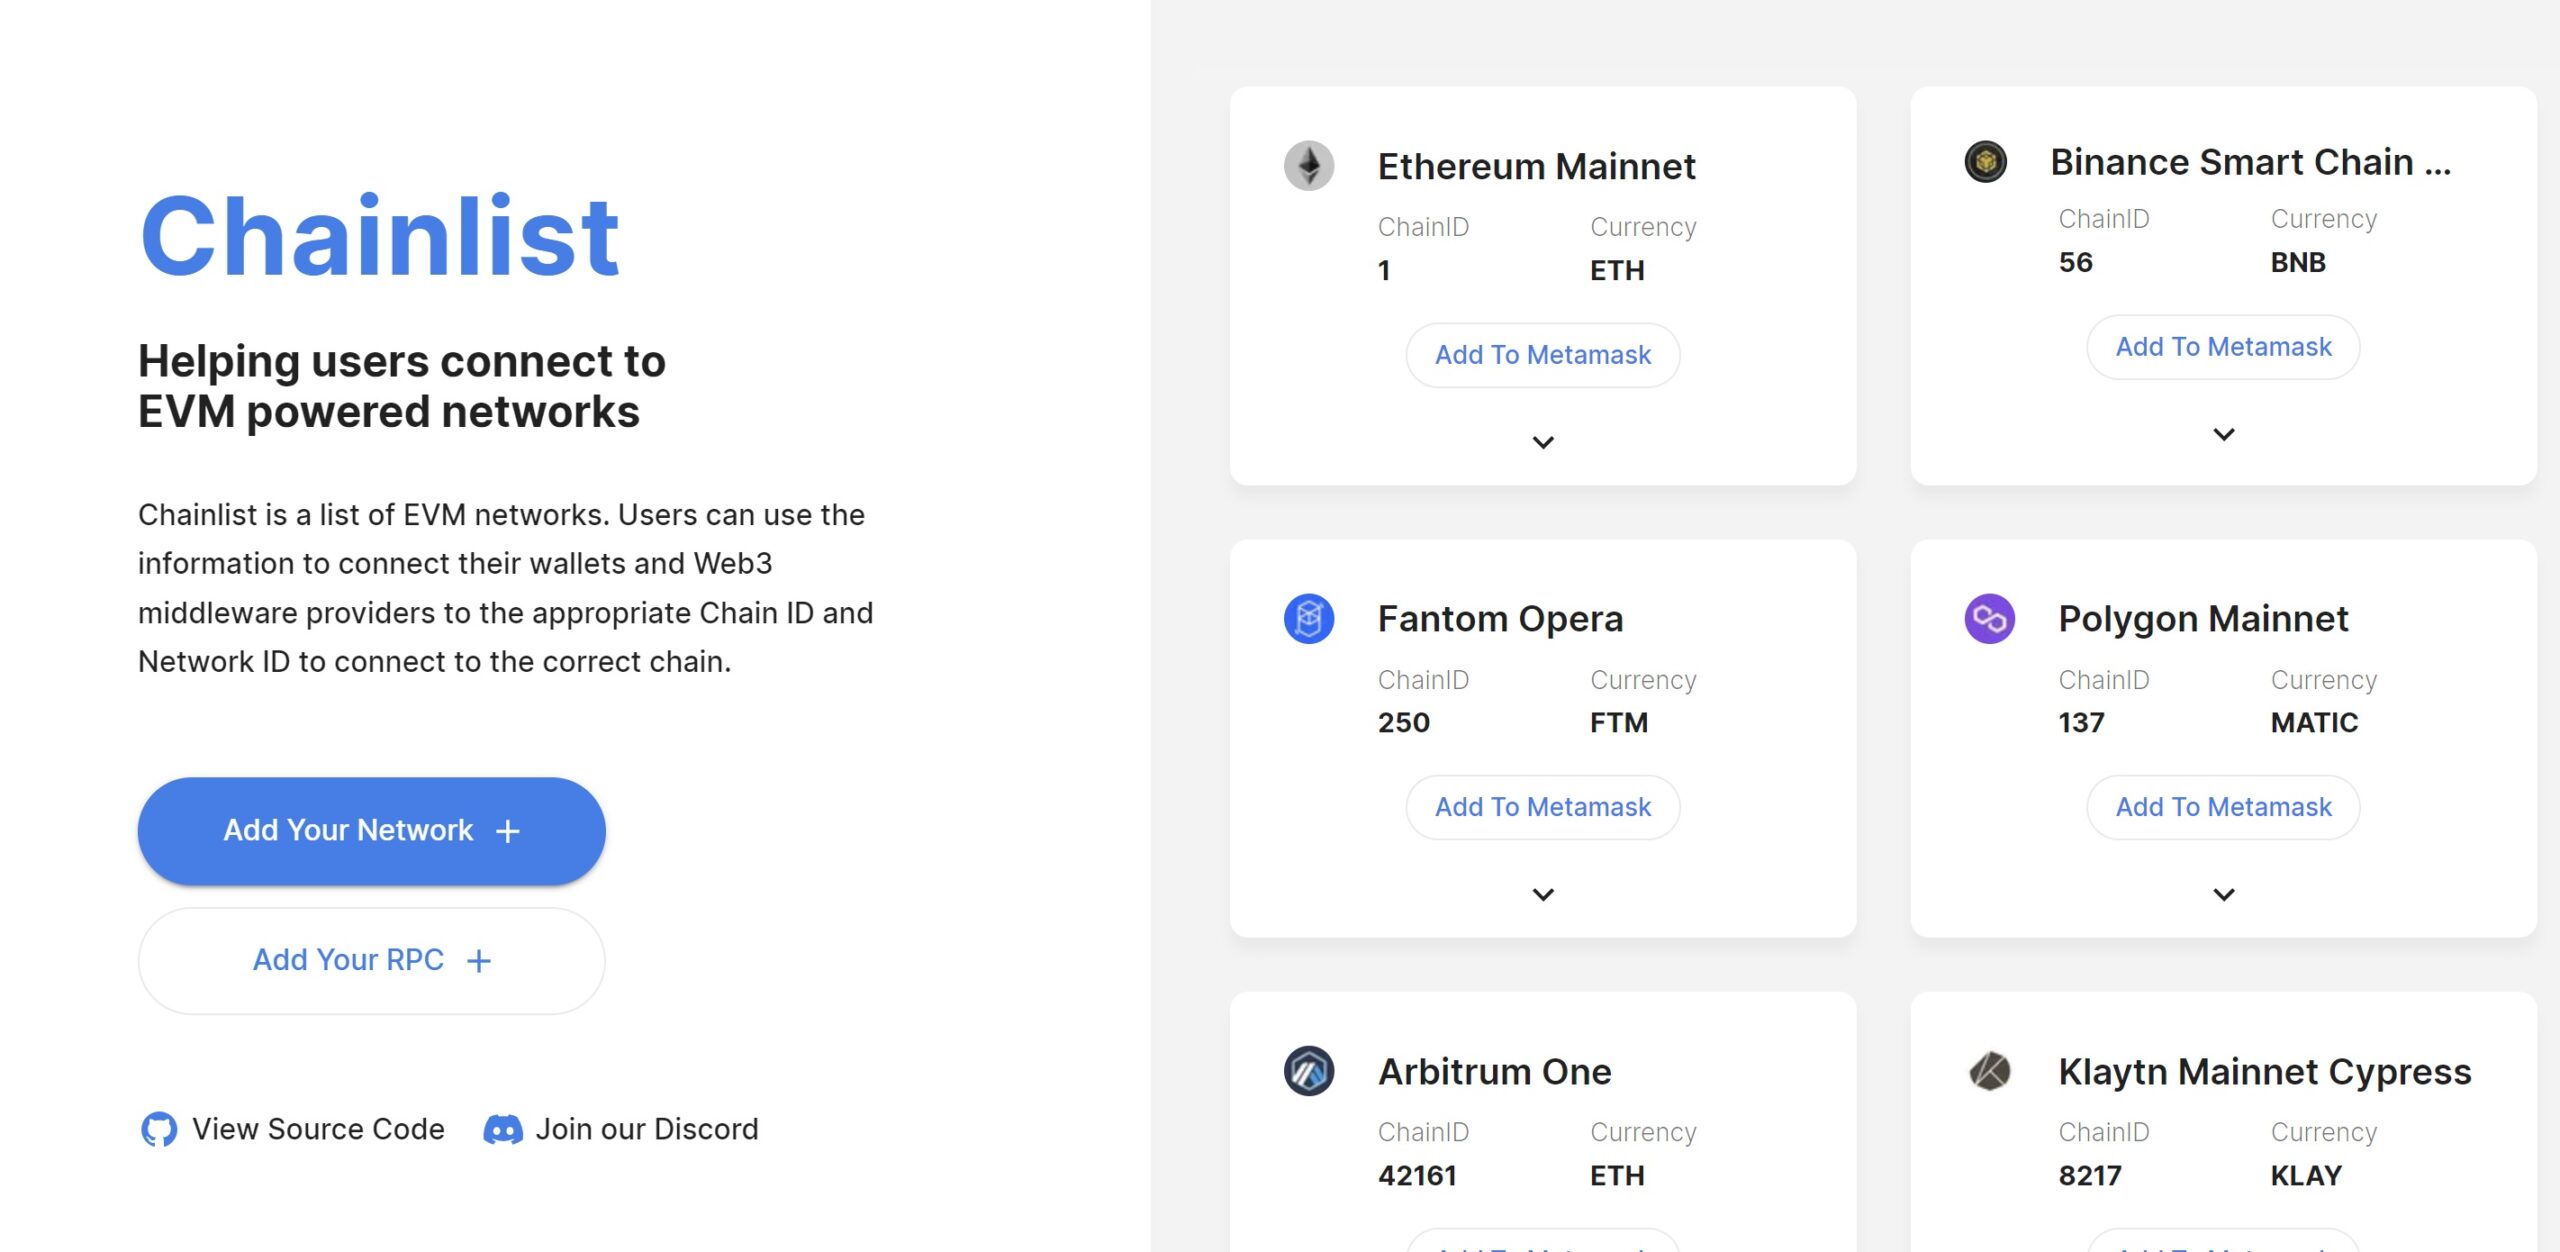The height and width of the screenshot is (1252, 2560).
Task: Click the Klaytn Mainnet Cypress logo icon
Action: [1989, 1071]
